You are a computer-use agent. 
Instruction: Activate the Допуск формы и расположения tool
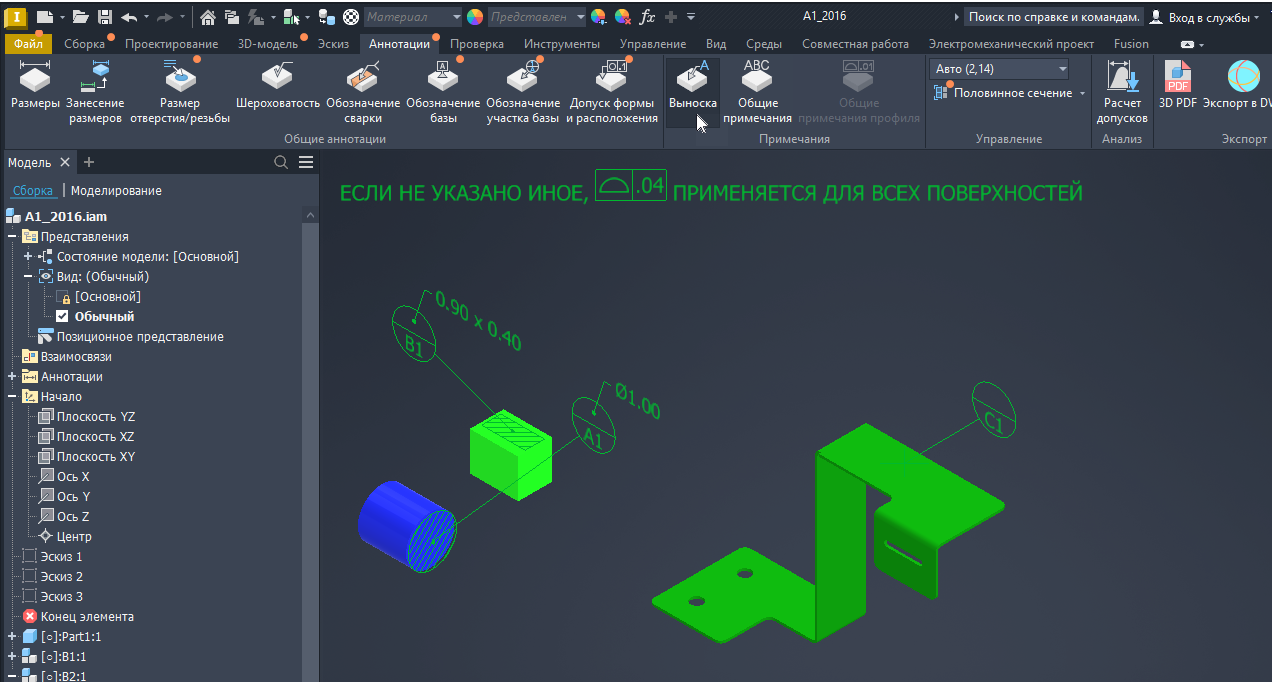tap(612, 92)
